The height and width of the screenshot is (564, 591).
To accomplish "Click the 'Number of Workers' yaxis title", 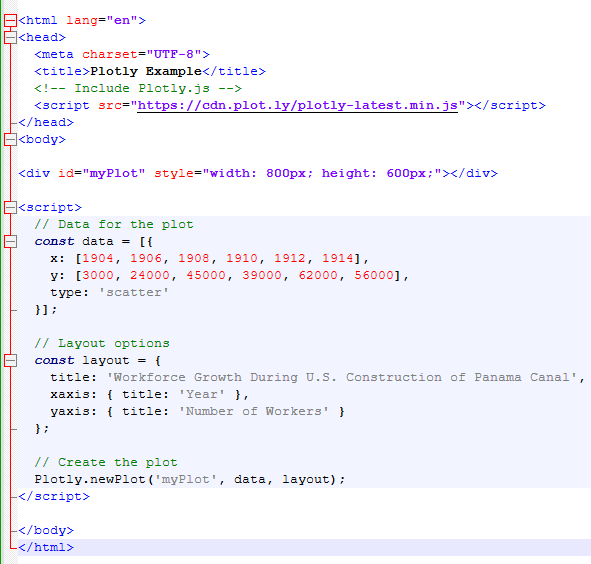I will point(254,411).
